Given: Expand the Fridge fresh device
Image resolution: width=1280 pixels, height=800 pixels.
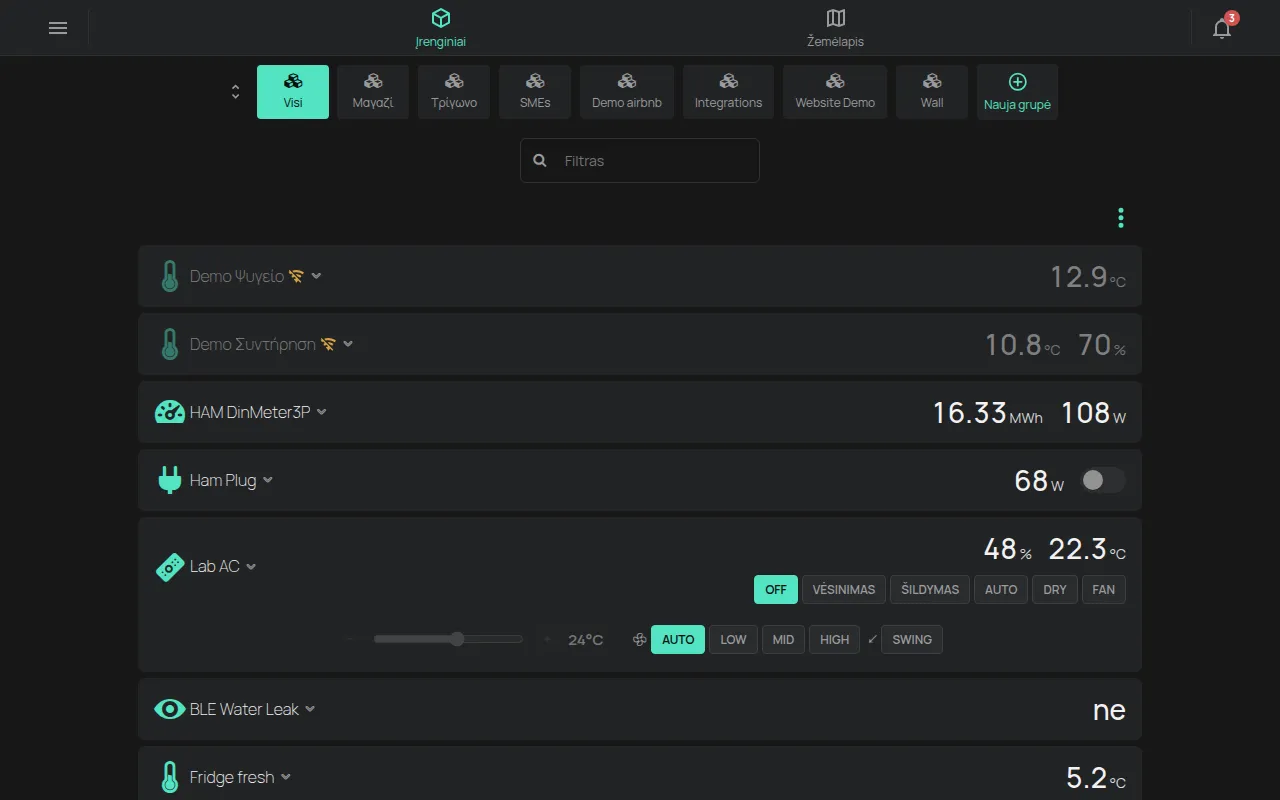Looking at the screenshot, I should [286, 777].
